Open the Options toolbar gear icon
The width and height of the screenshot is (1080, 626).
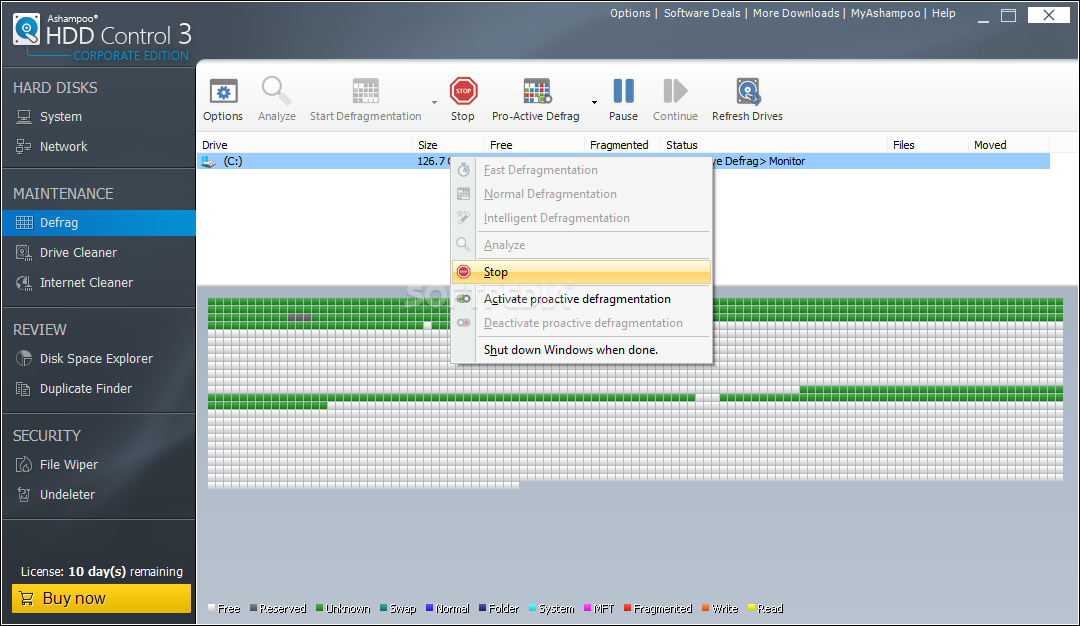point(223,92)
